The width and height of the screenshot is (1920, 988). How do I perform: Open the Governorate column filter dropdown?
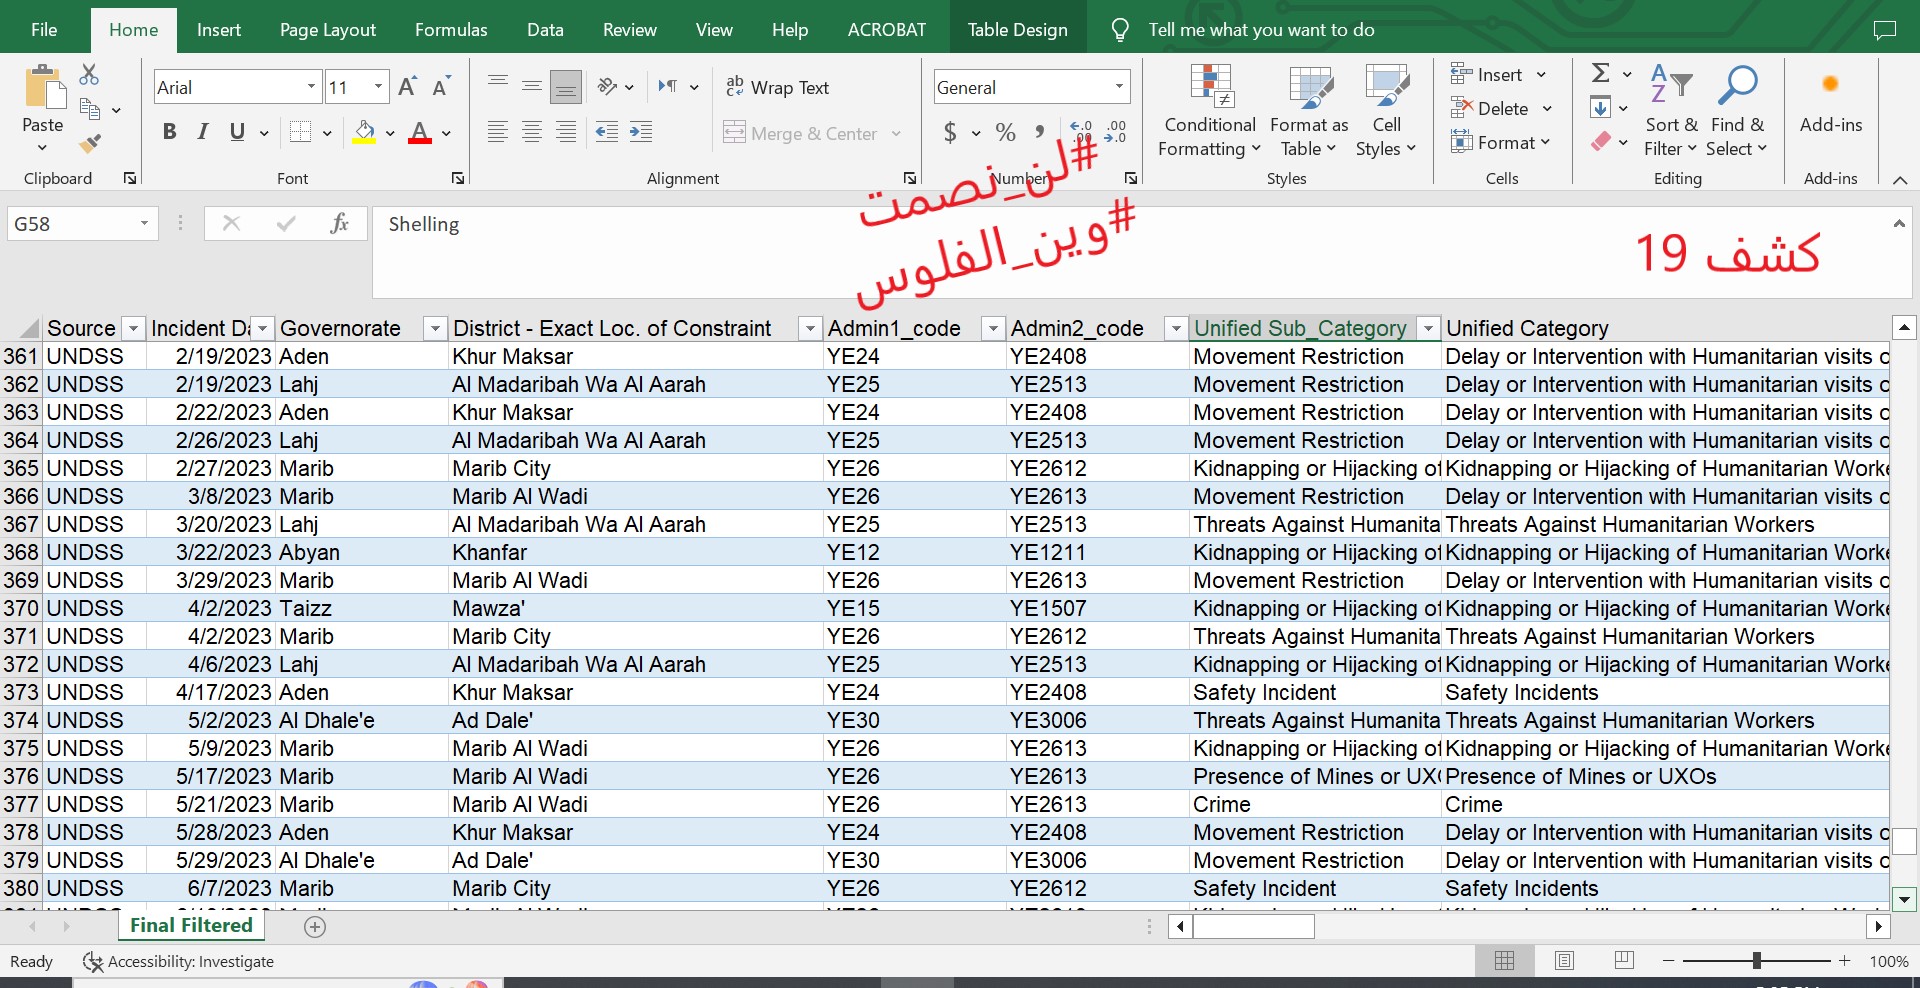[x=434, y=328]
